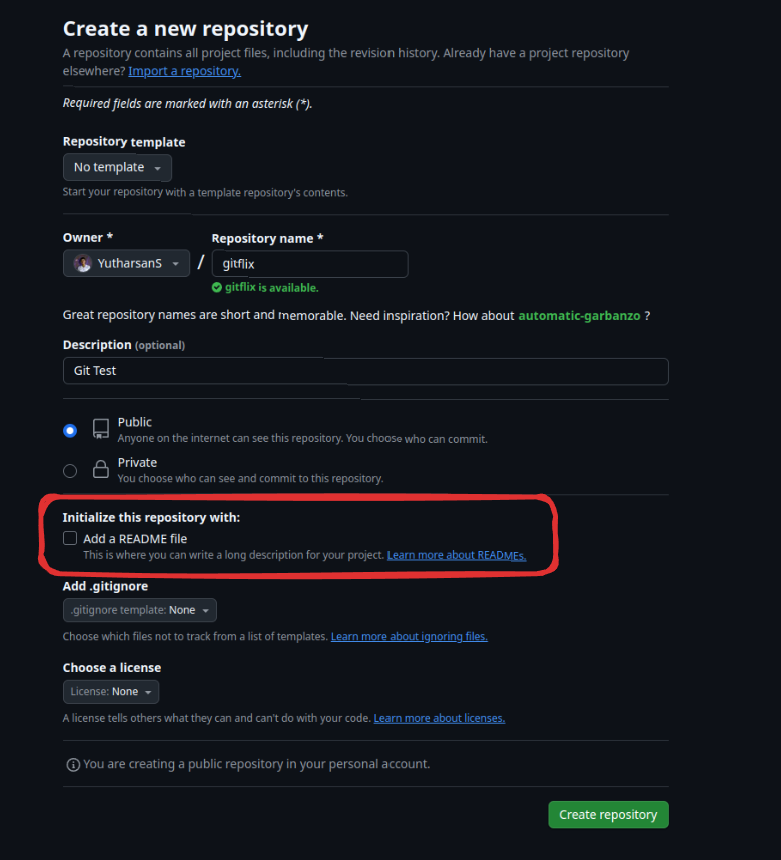Enable the Add a README file checkbox
This screenshot has height=860, width=781.
click(x=70, y=538)
